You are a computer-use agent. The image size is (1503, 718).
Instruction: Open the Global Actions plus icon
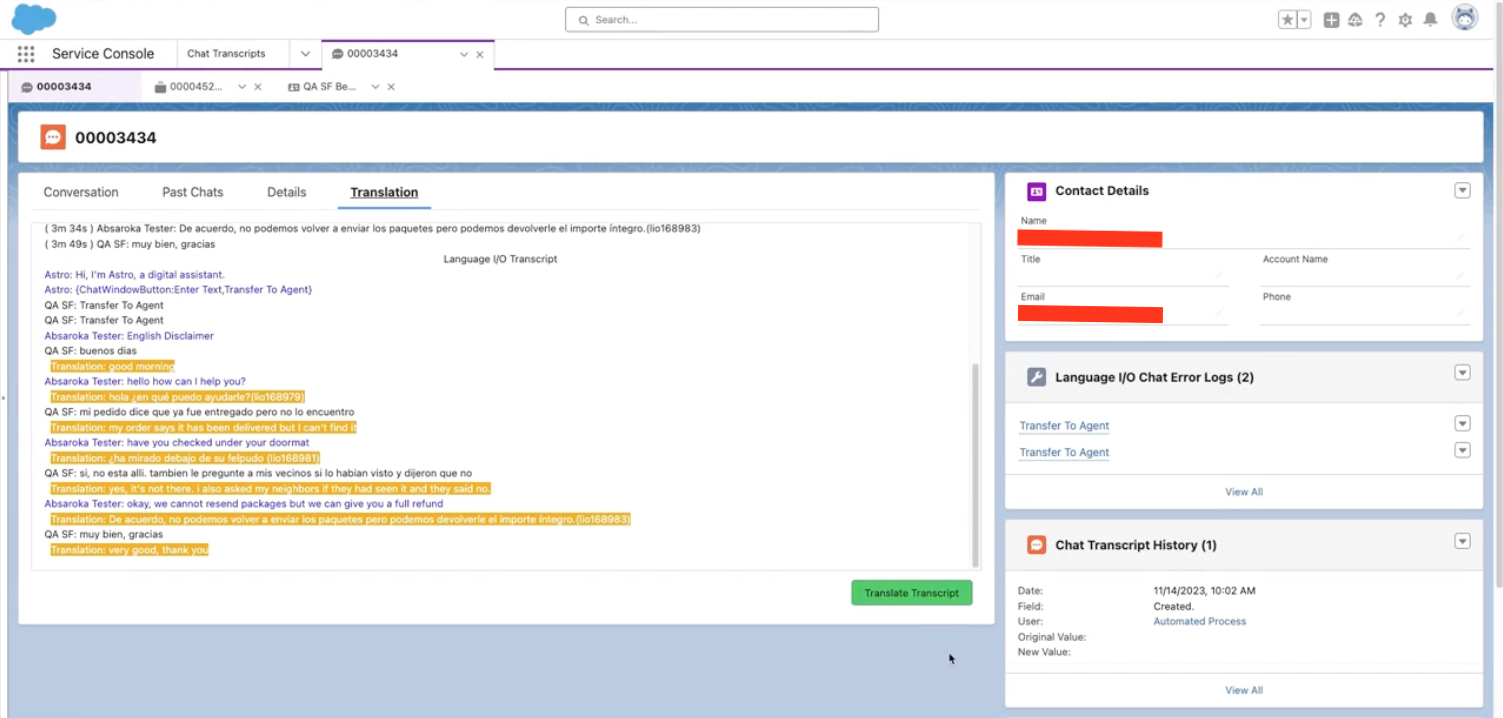(1331, 20)
